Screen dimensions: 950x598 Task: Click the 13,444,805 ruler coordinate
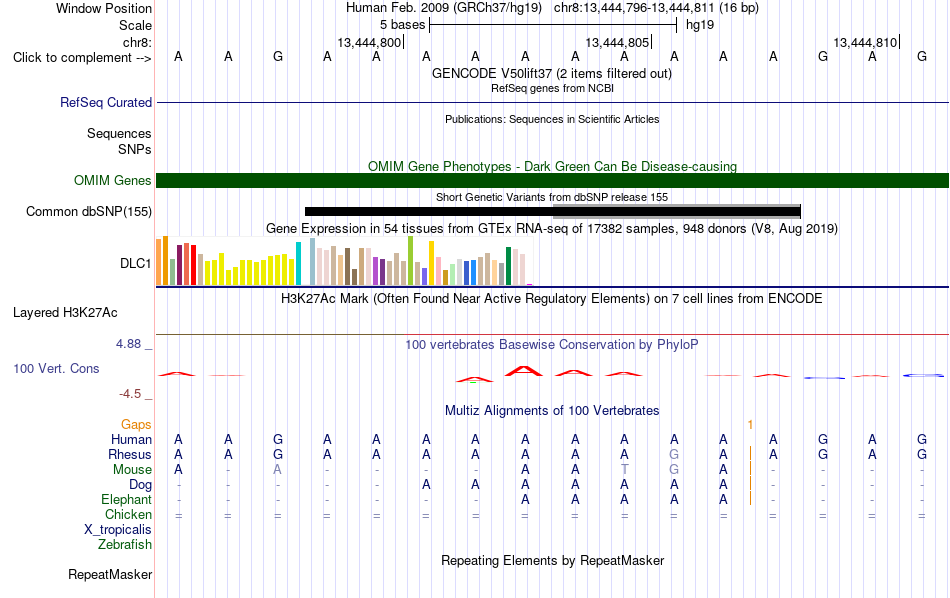pos(617,42)
